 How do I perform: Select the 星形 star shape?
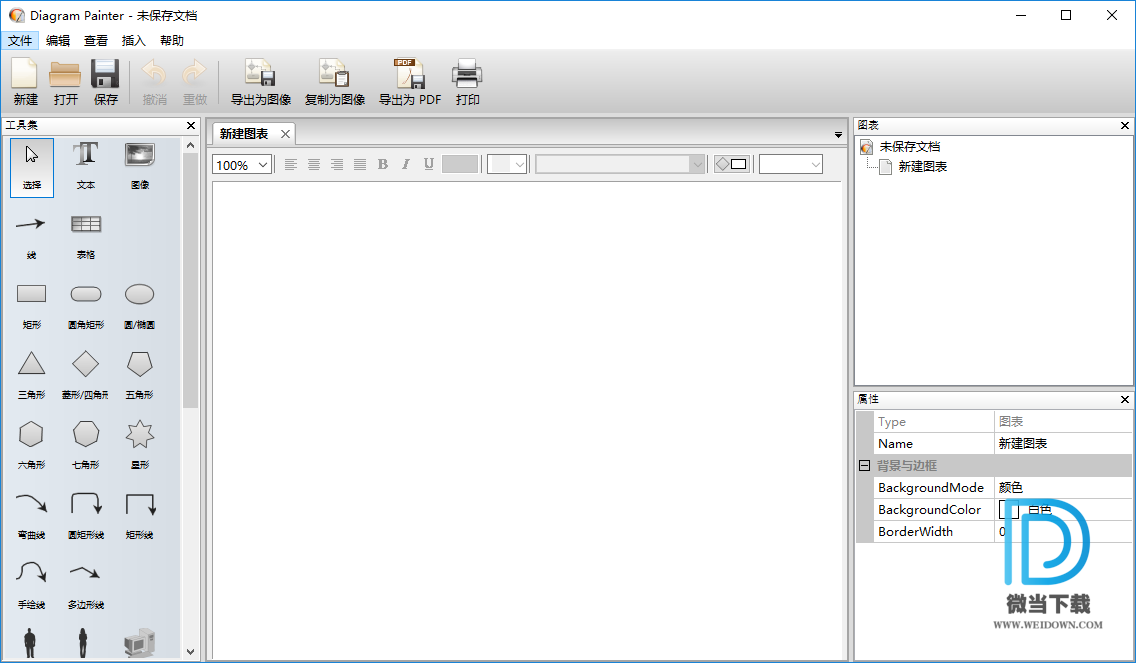139,444
